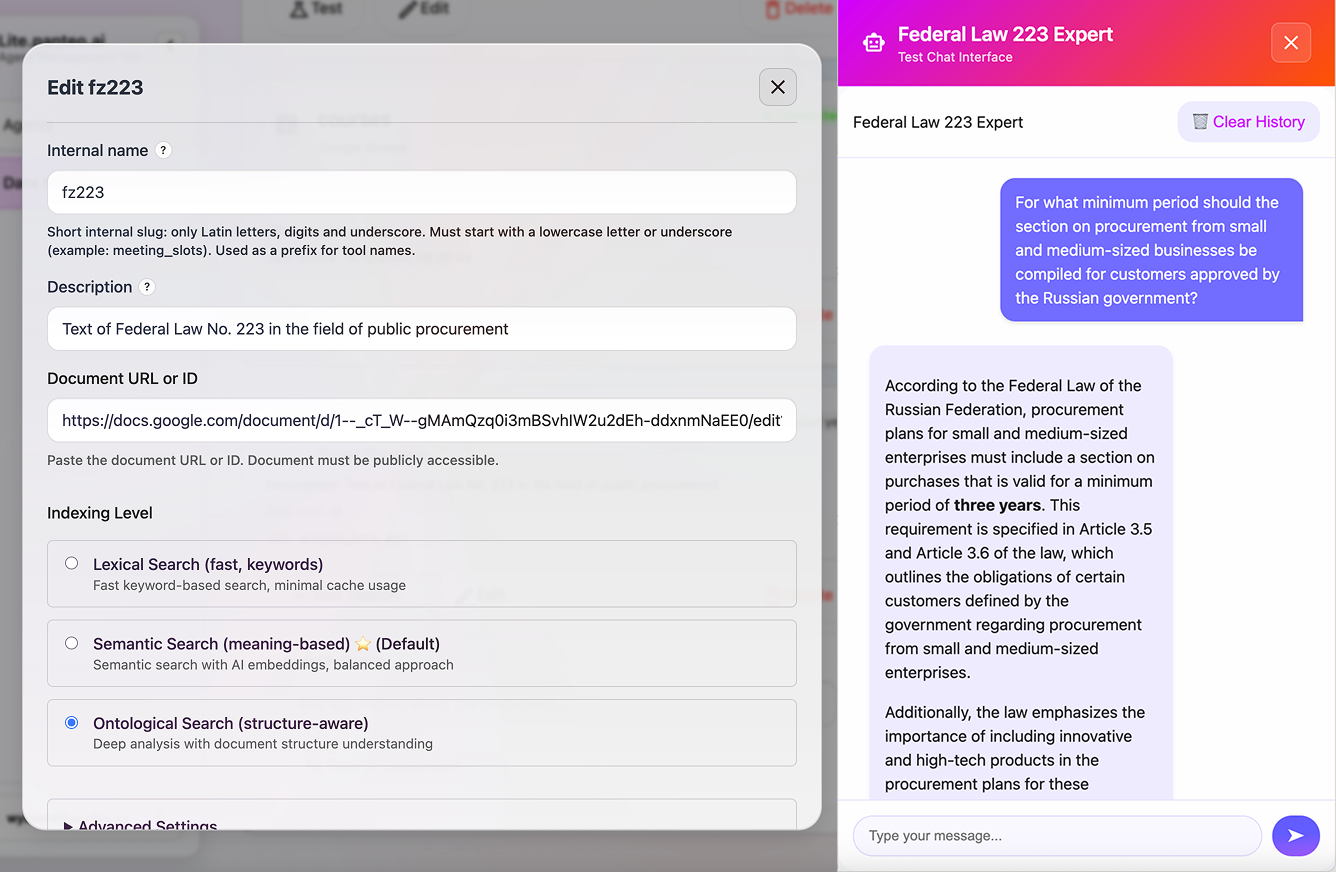Viewport: 1336px width, 872px height.
Task: Click the Test button in background toolbar
Action: pyautogui.click(x=316, y=8)
